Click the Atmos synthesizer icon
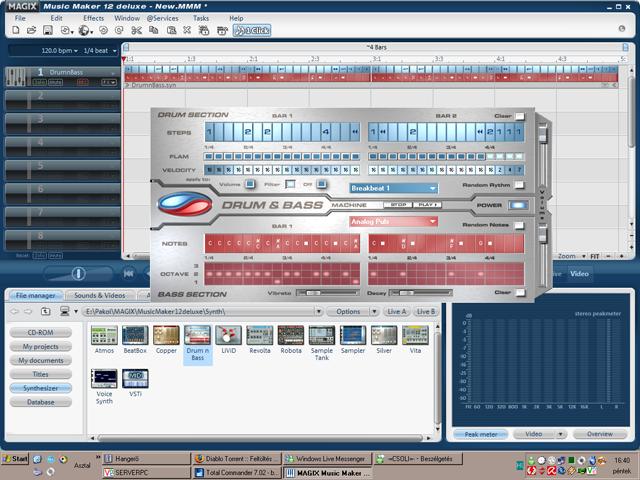Screen dimensions: 640x480 coord(103,336)
